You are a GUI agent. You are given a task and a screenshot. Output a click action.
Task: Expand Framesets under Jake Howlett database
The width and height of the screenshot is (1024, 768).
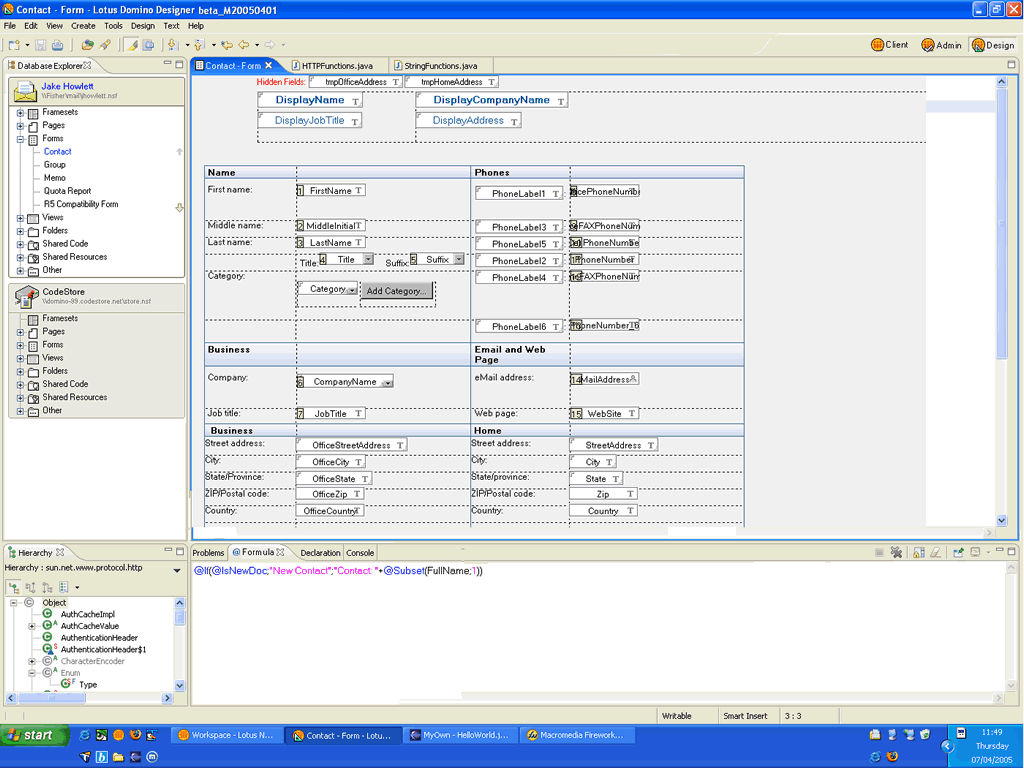[x=20, y=113]
